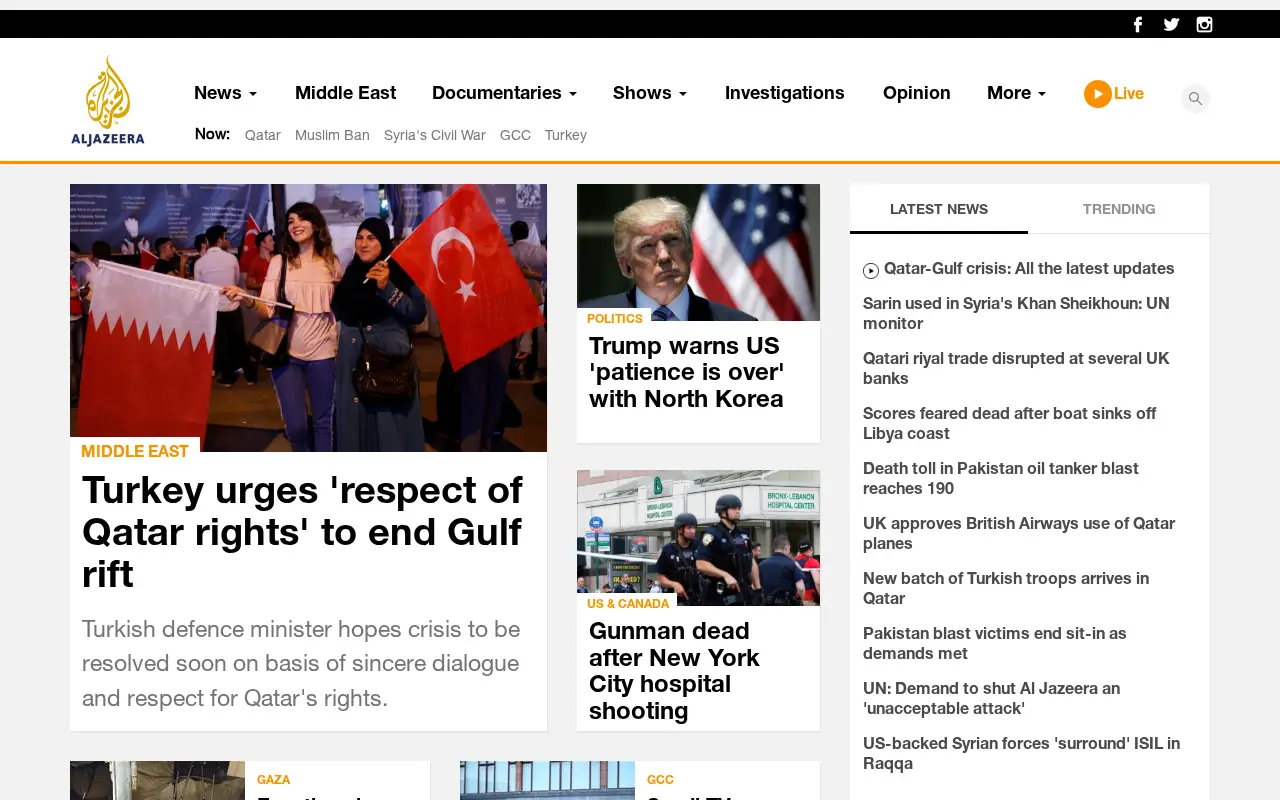The height and width of the screenshot is (800, 1280).
Task: Click the orange MIDDLE EAST category label
Action: pos(135,451)
